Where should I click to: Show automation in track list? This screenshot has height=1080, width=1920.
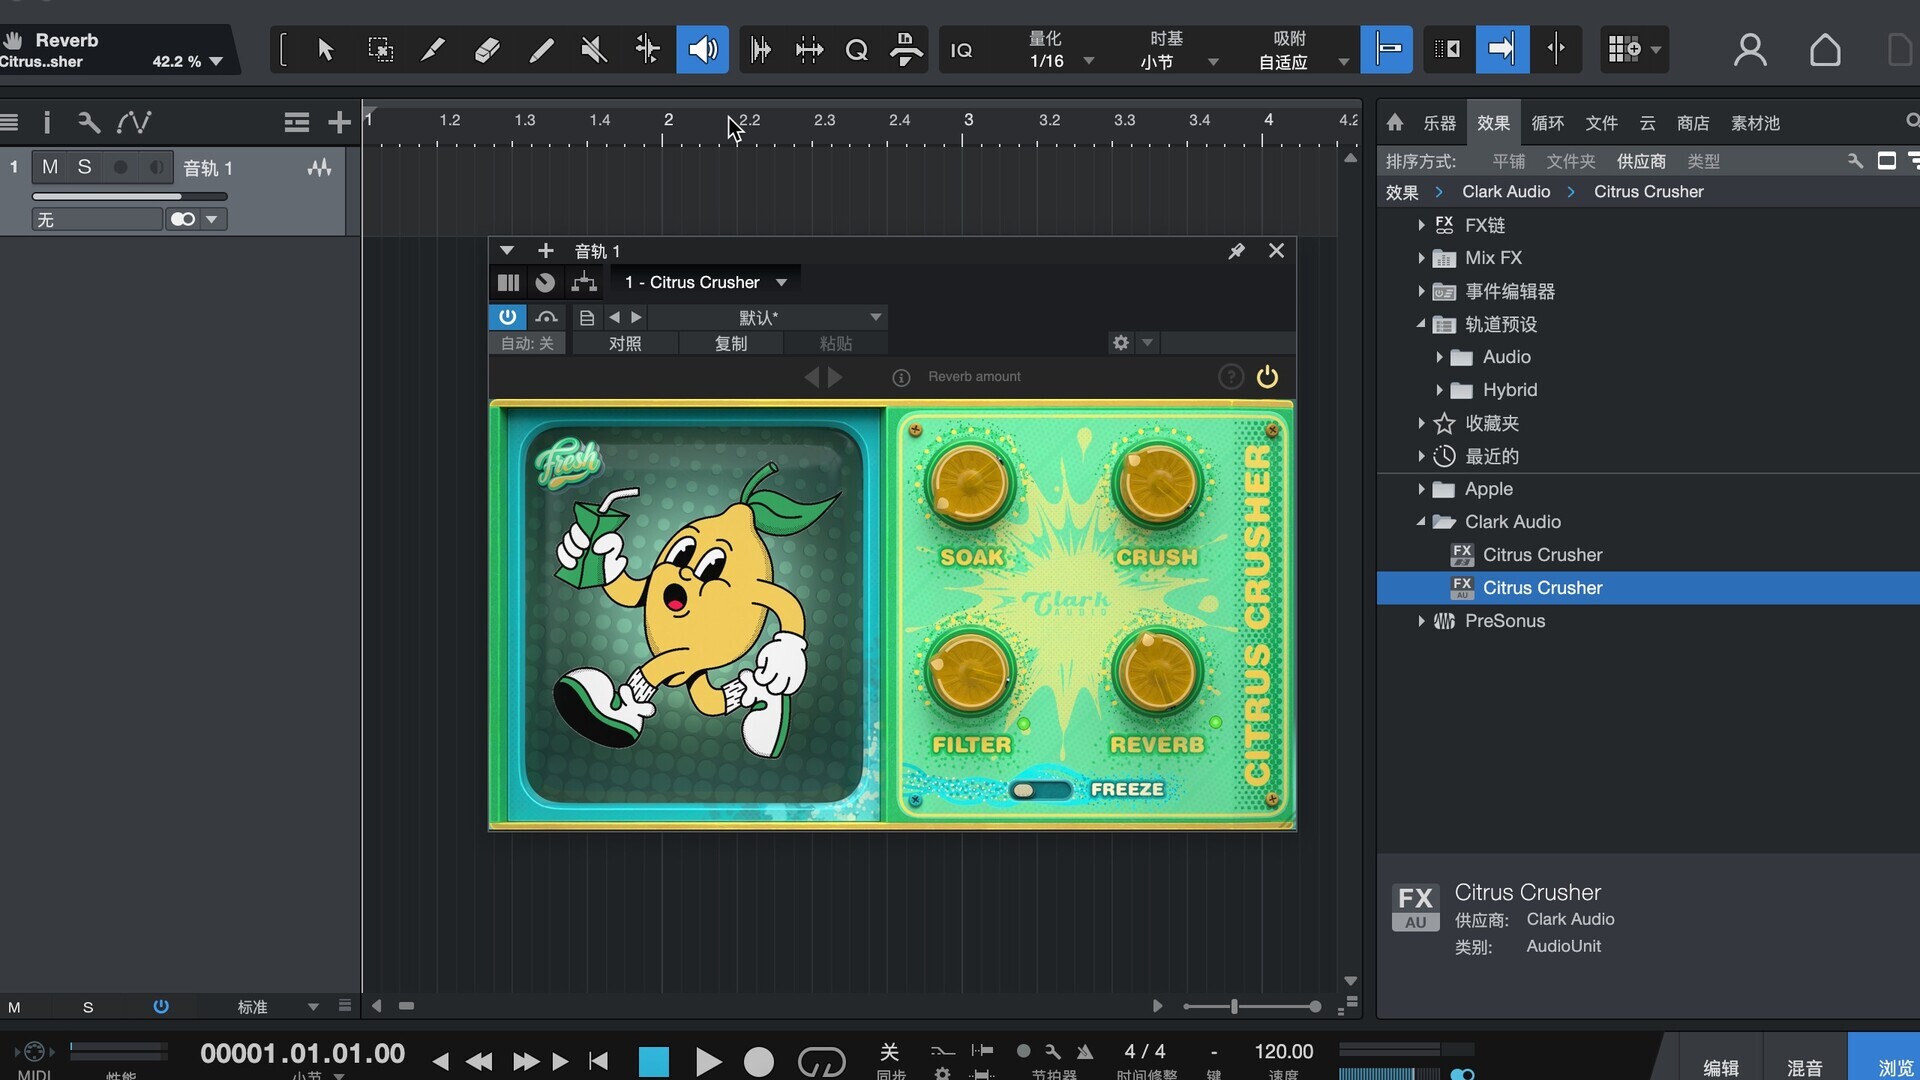pyautogui.click(x=134, y=123)
